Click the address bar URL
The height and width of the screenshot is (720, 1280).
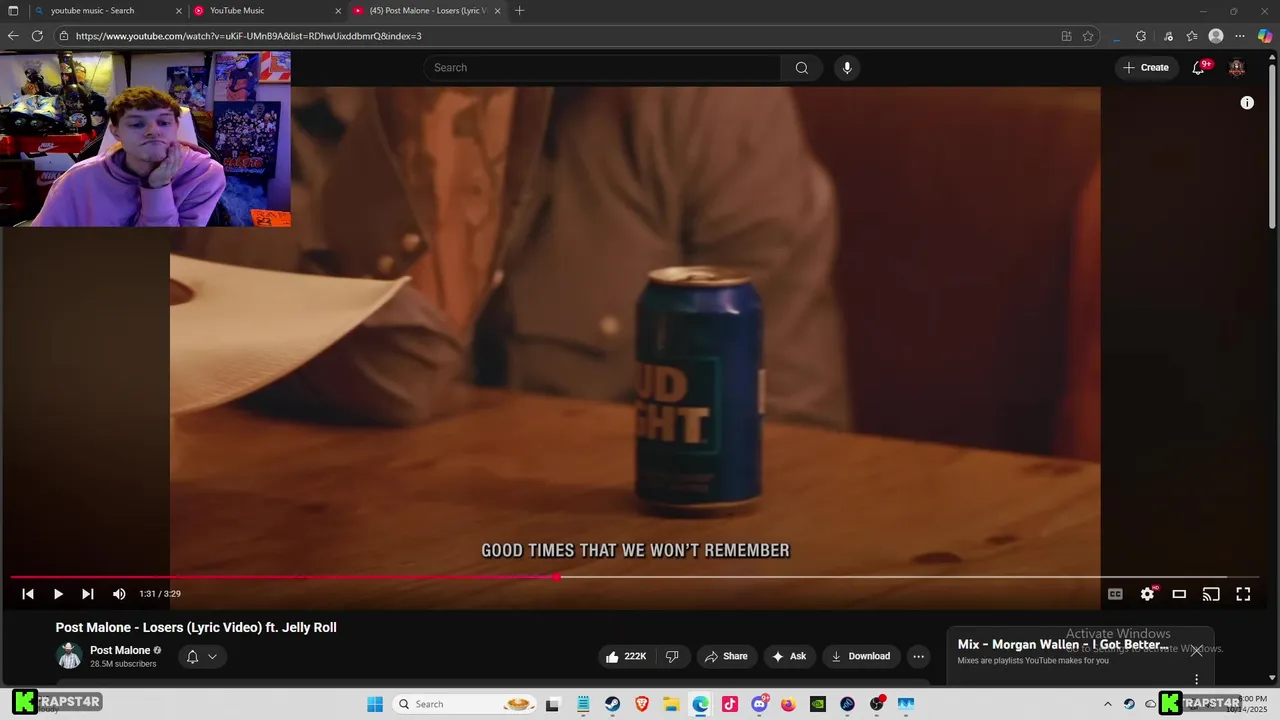(x=248, y=36)
